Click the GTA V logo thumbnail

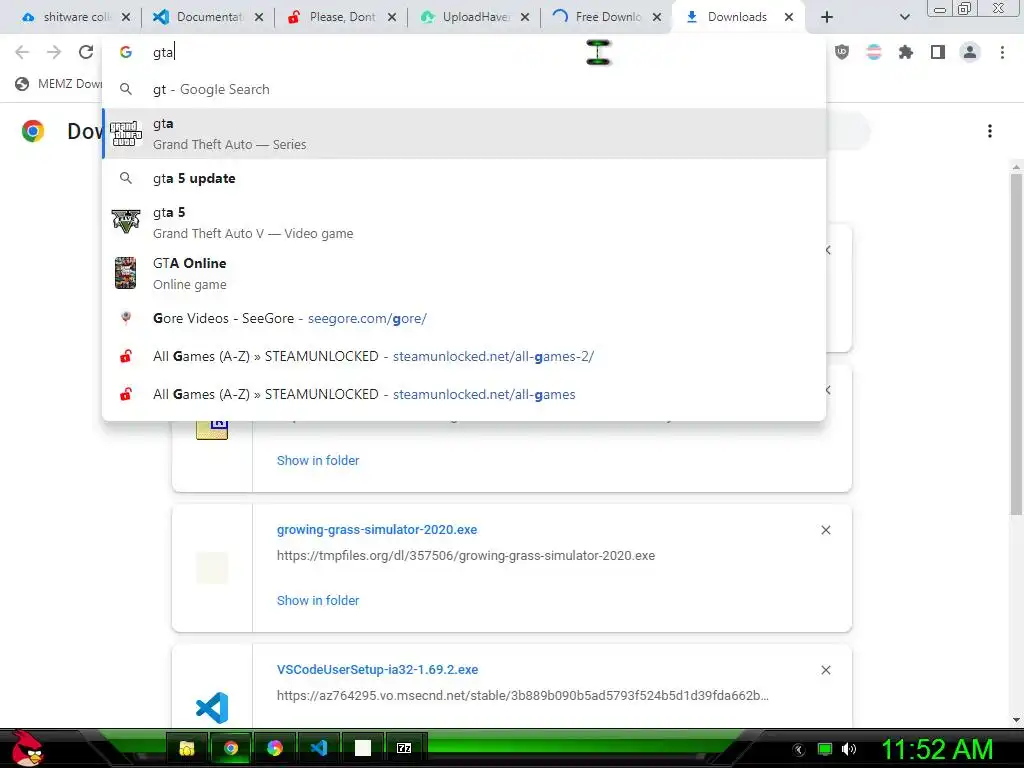[x=126, y=221]
